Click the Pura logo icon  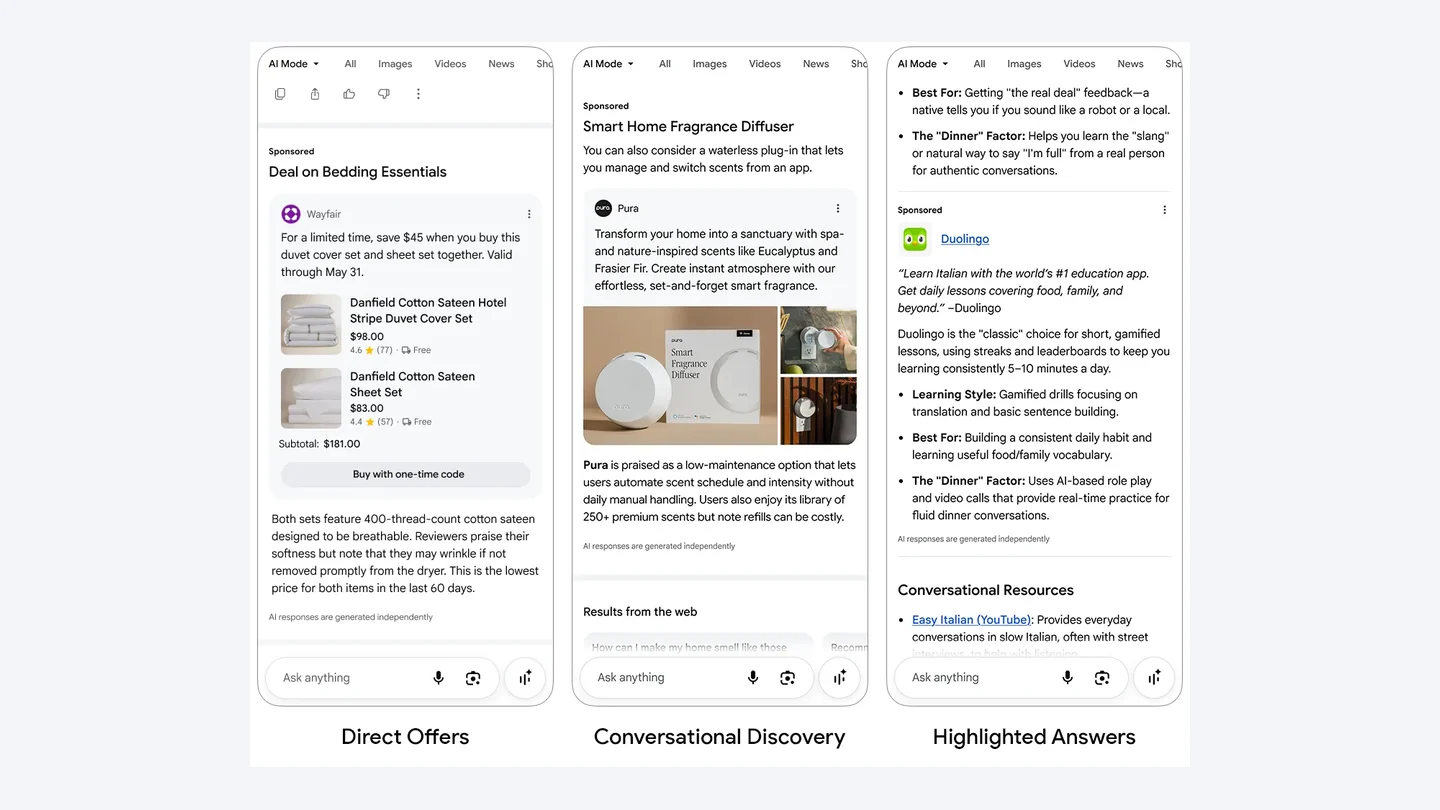click(x=603, y=208)
